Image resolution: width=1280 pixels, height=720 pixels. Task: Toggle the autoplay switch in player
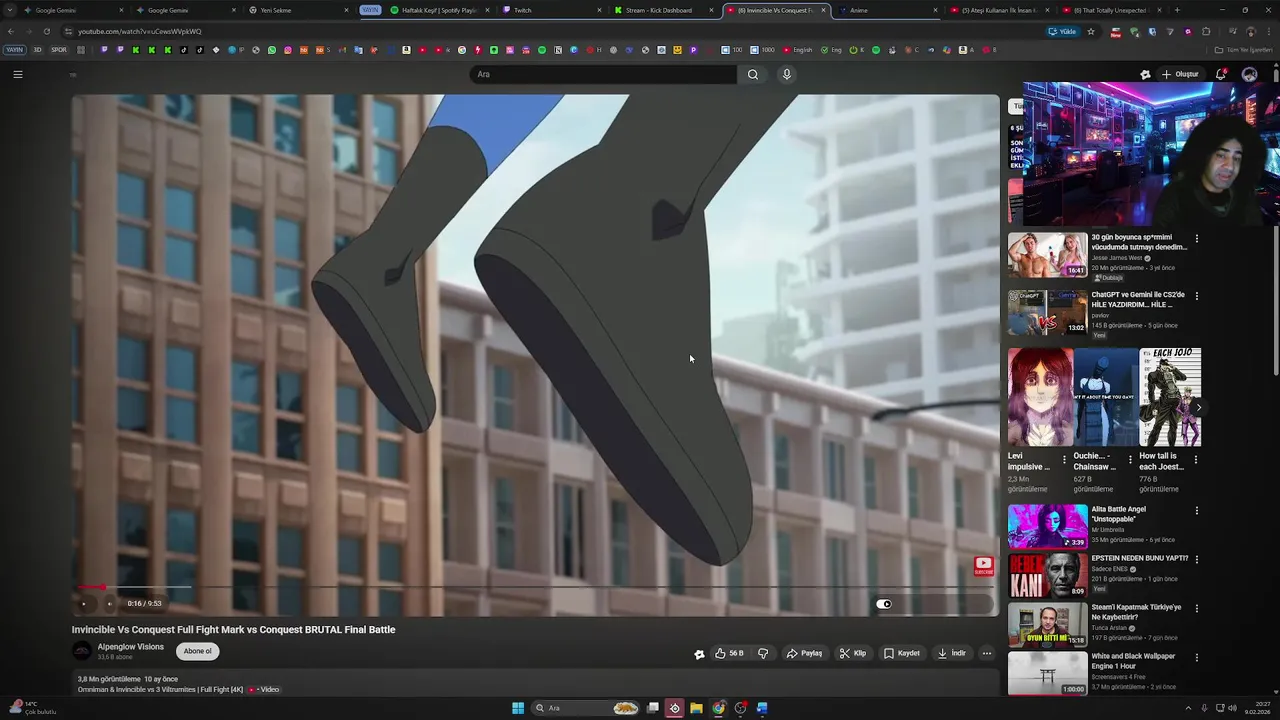884,604
